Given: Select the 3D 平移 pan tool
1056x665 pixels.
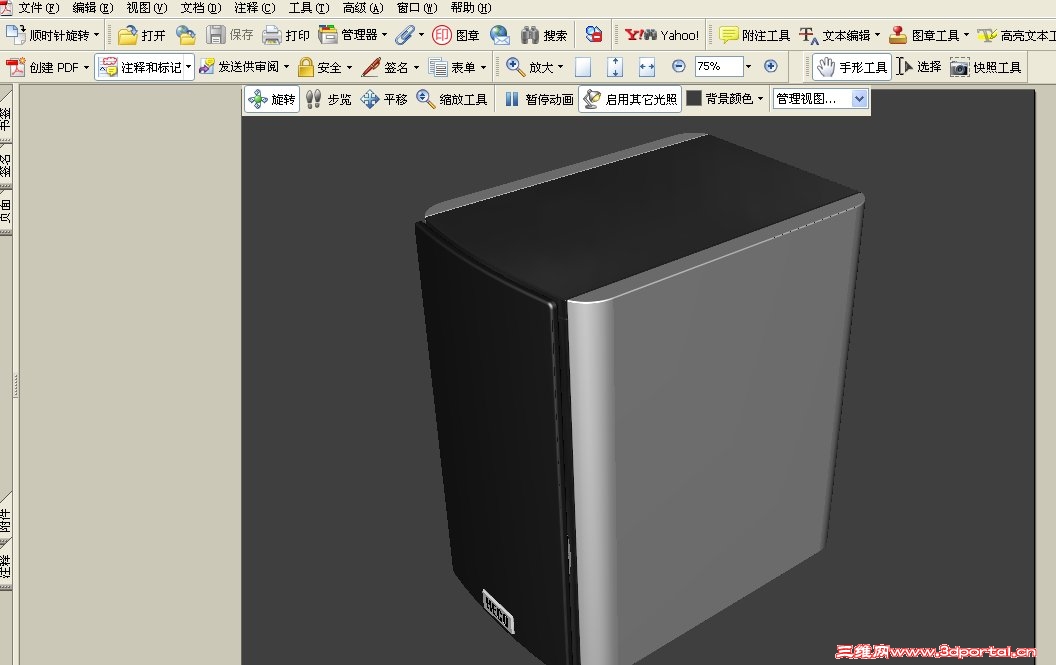Looking at the screenshot, I should coord(384,99).
